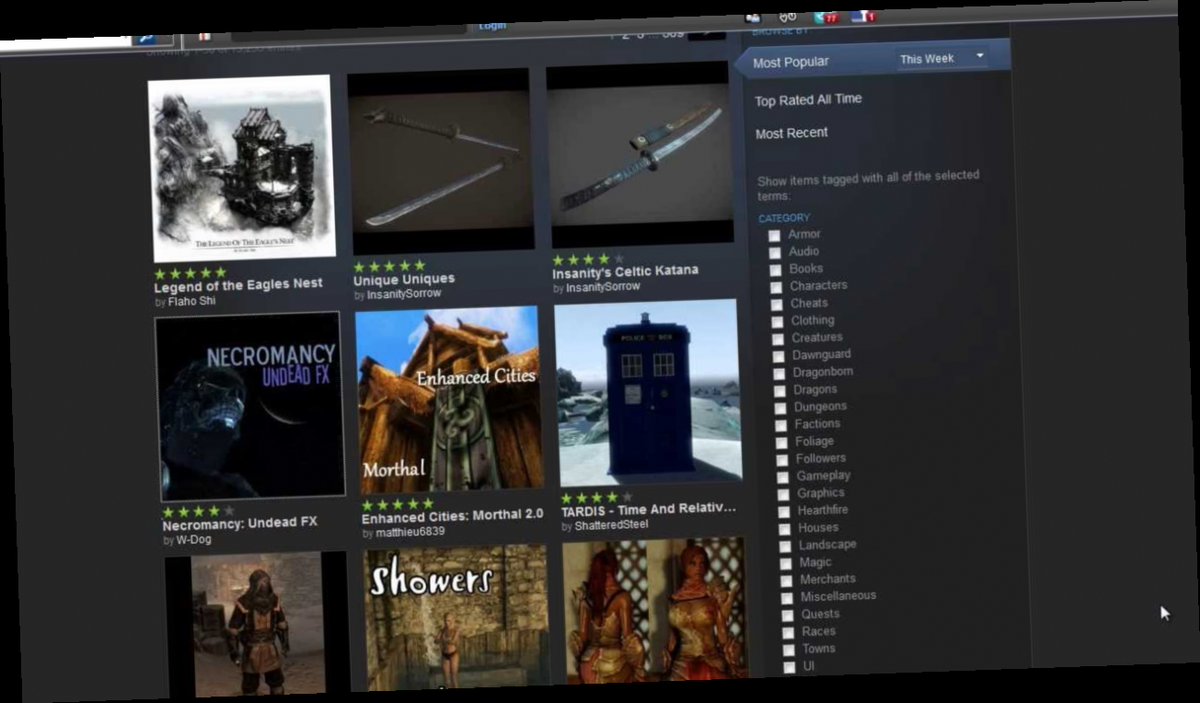Click the TARDIS - Time And Relativ... title
Viewport: 1200px width, 703px height.
pyautogui.click(x=648, y=509)
